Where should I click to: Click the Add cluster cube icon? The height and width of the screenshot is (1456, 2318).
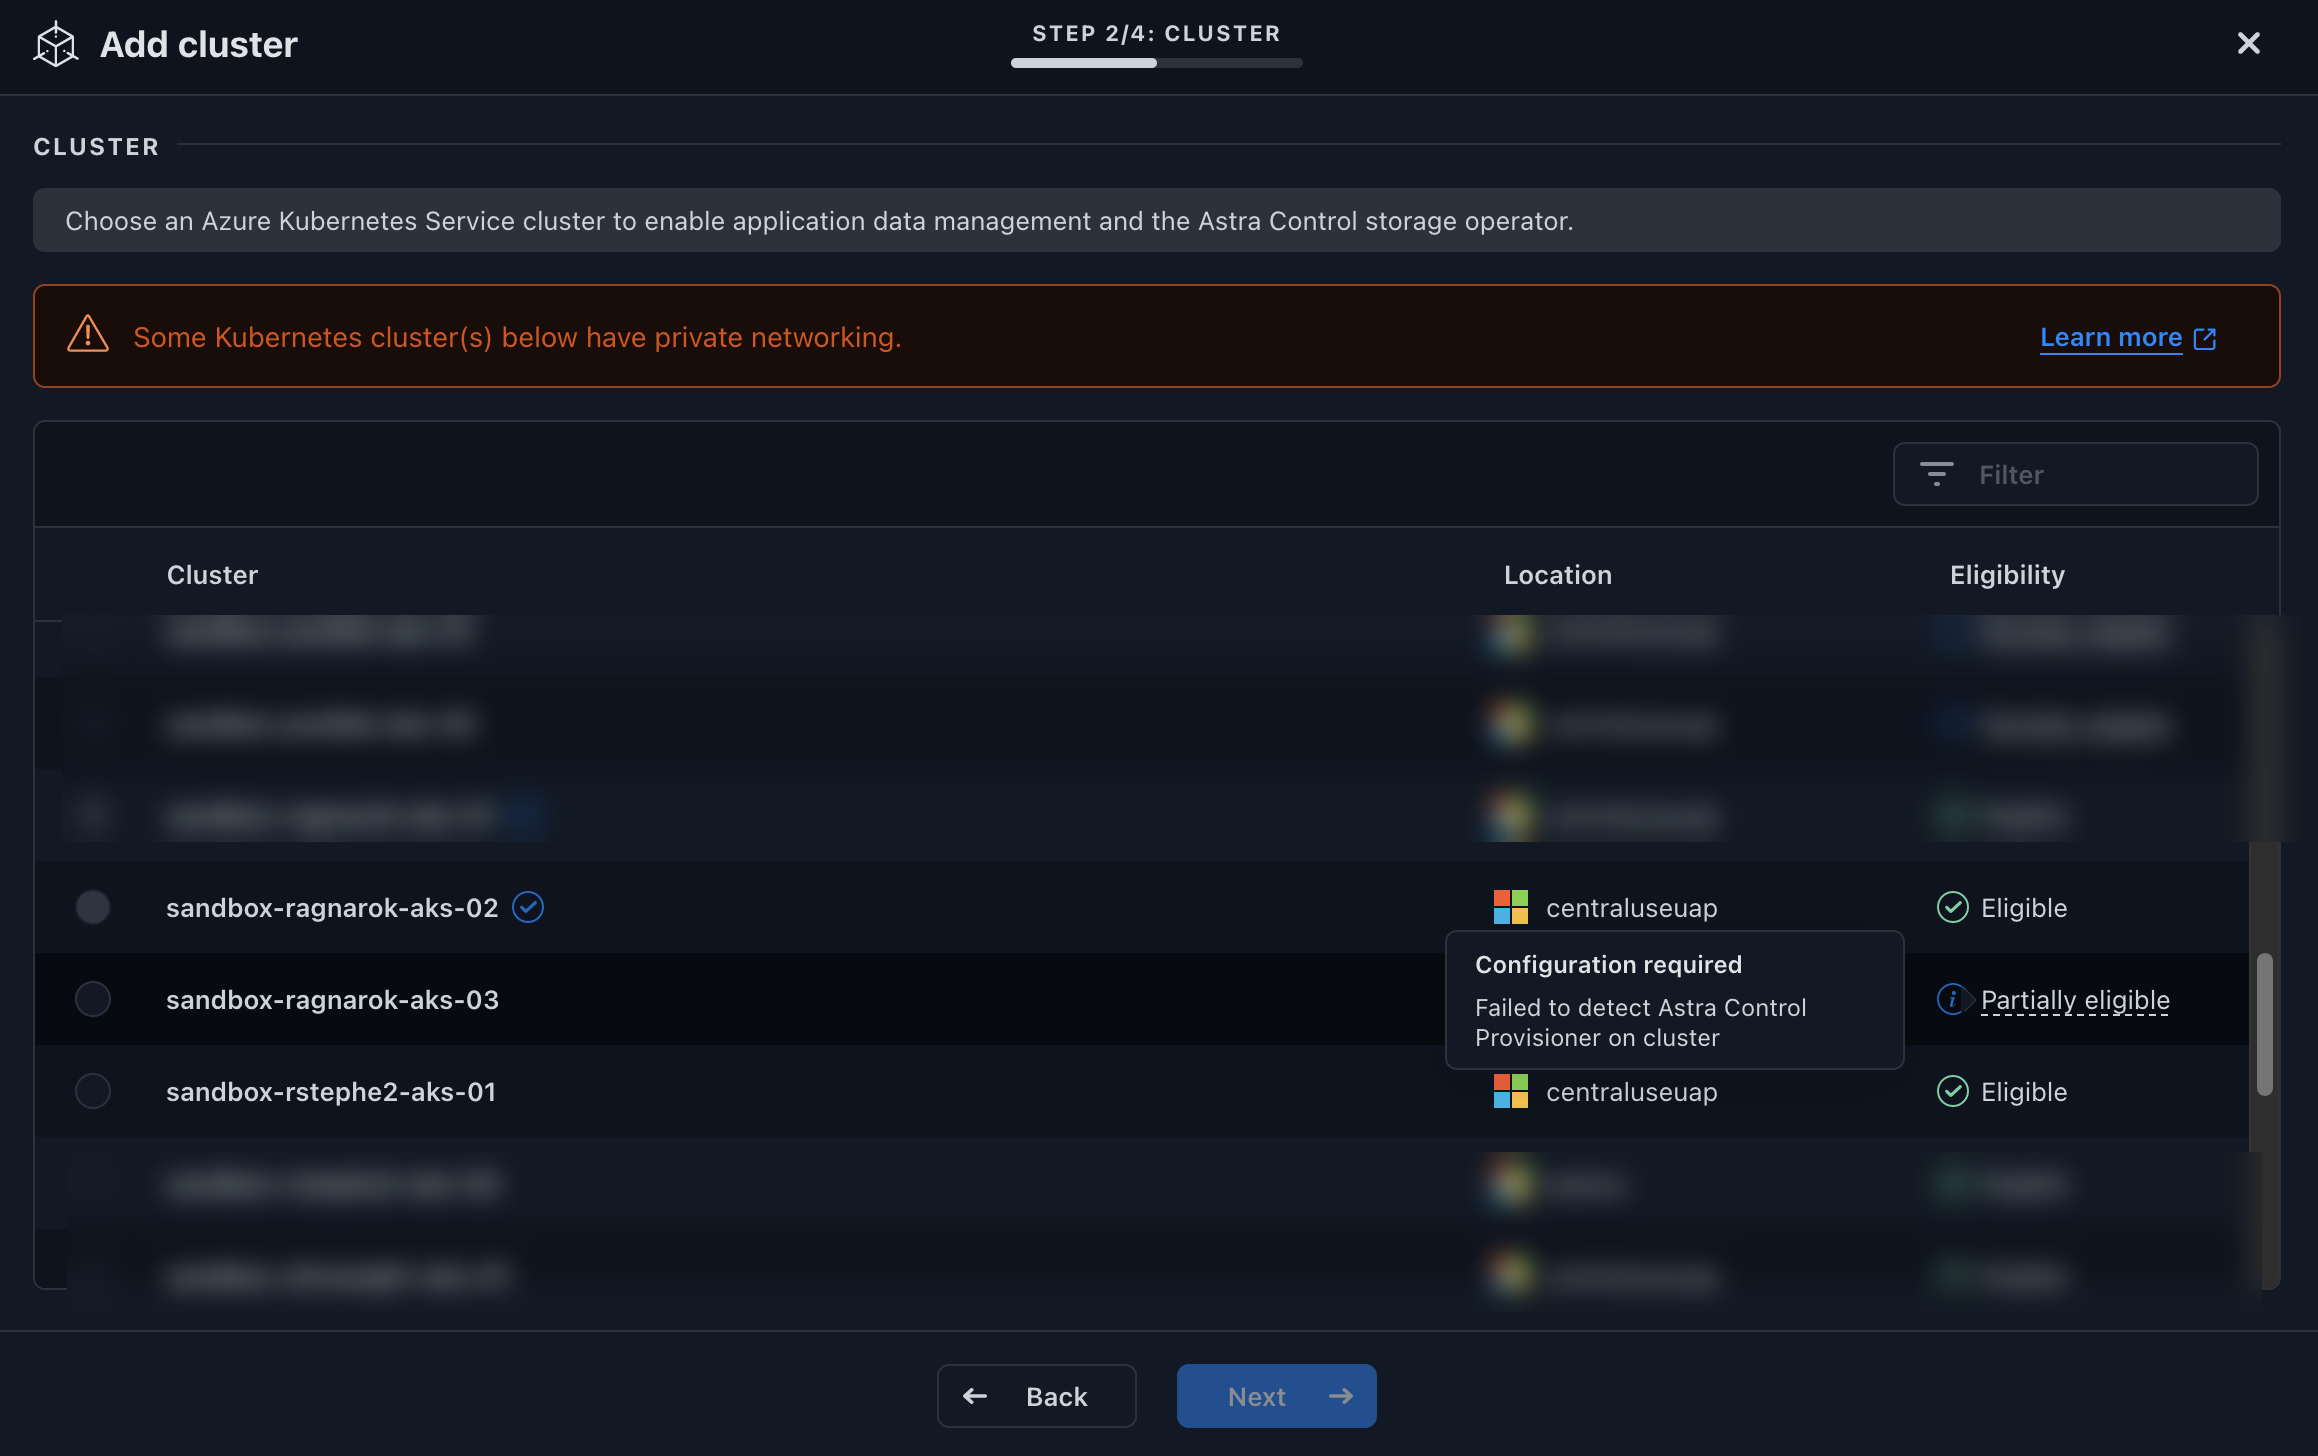pos(55,45)
